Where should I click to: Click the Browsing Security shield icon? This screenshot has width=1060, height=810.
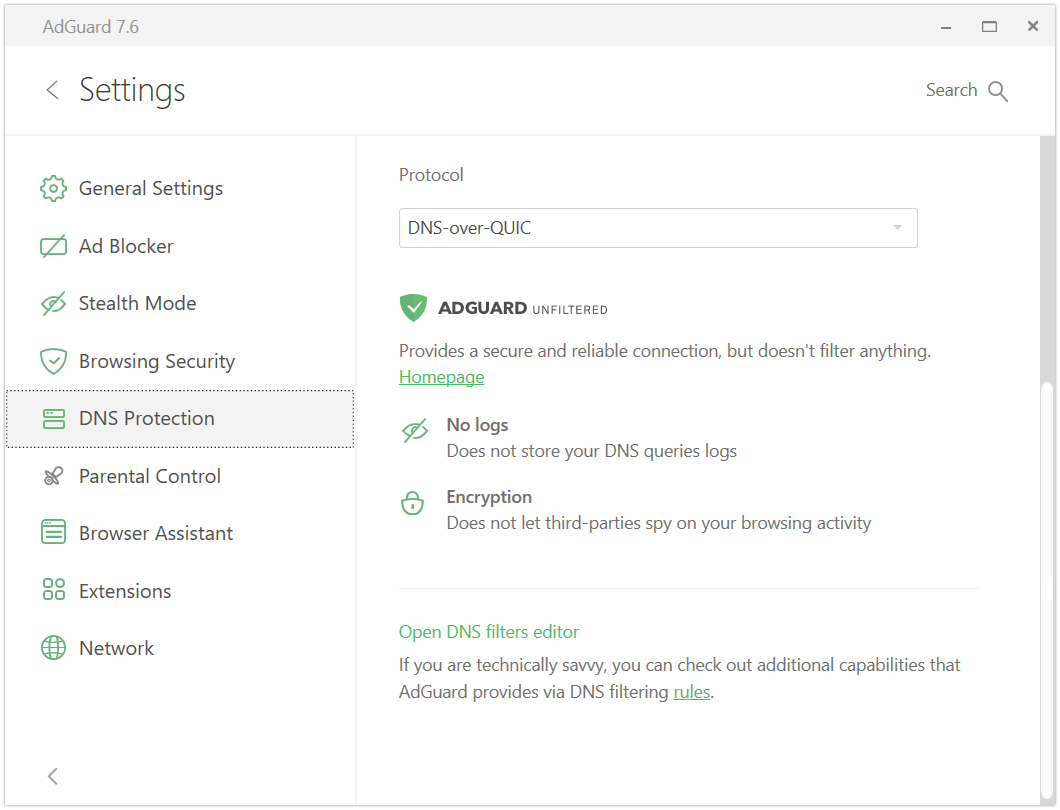53,362
